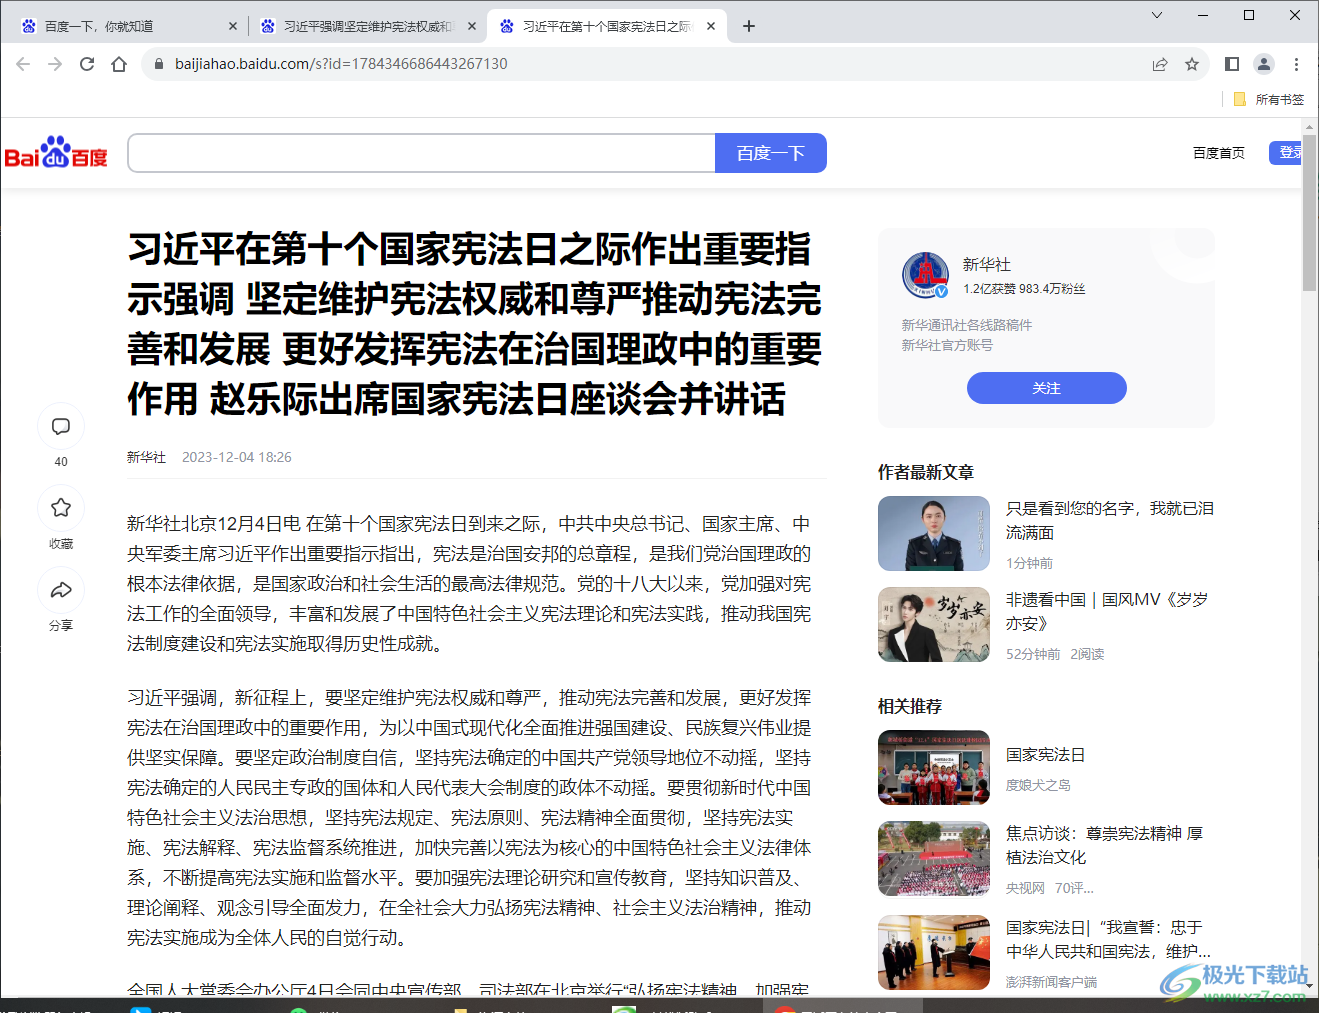
Task: Open the 所有书签 bookmarks folder
Action: (x=1269, y=99)
